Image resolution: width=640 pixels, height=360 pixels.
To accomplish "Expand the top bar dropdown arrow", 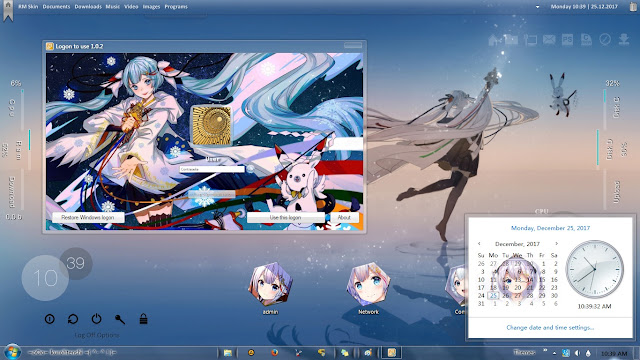I will (538, 7).
